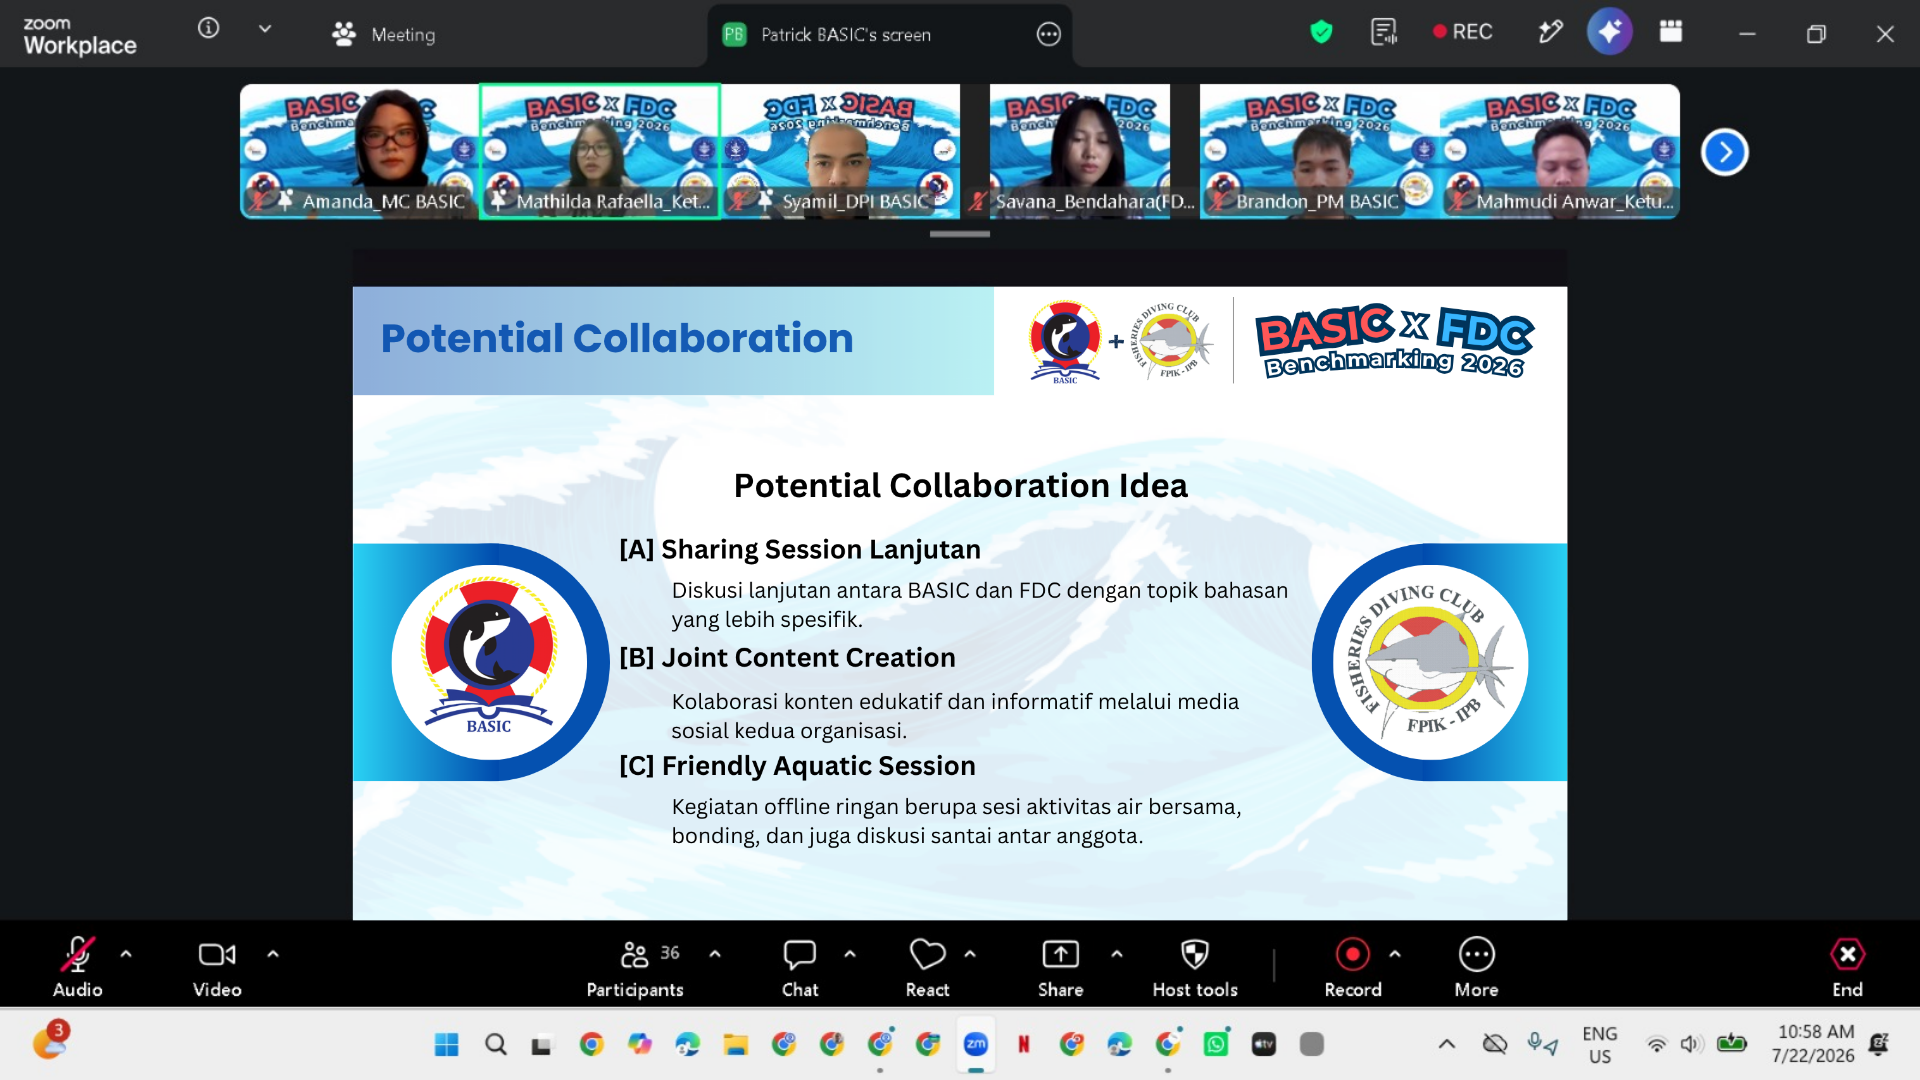Start sharing with Share button
The height and width of the screenshot is (1080, 1920).
tap(1061, 967)
